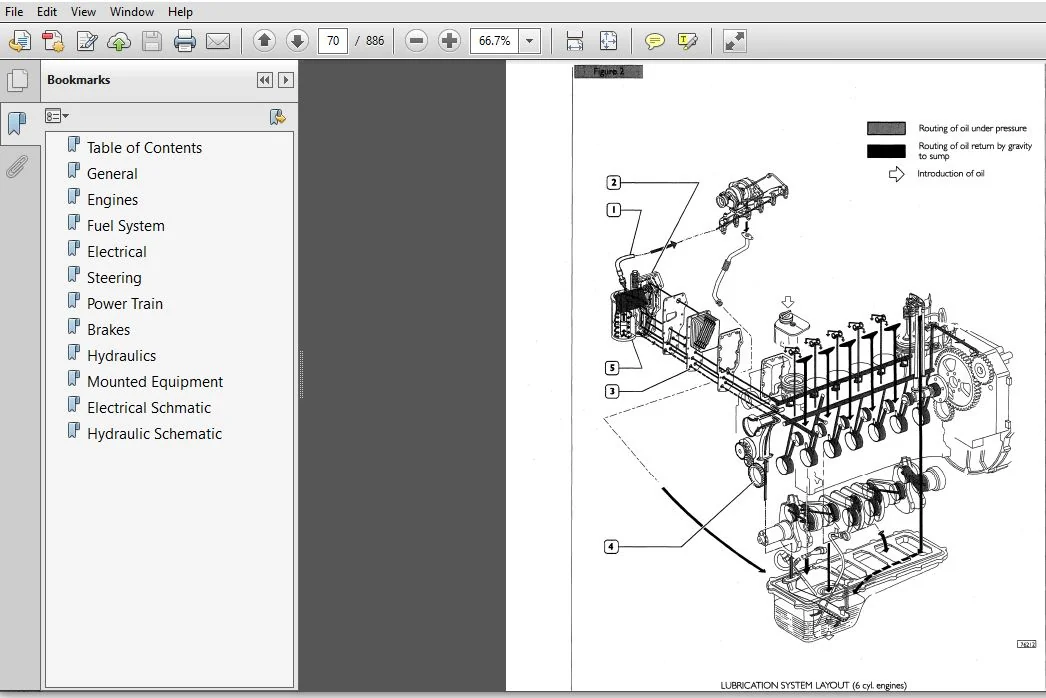Click the Save floppy disk icon
This screenshot has width=1046, height=698.
[151, 41]
